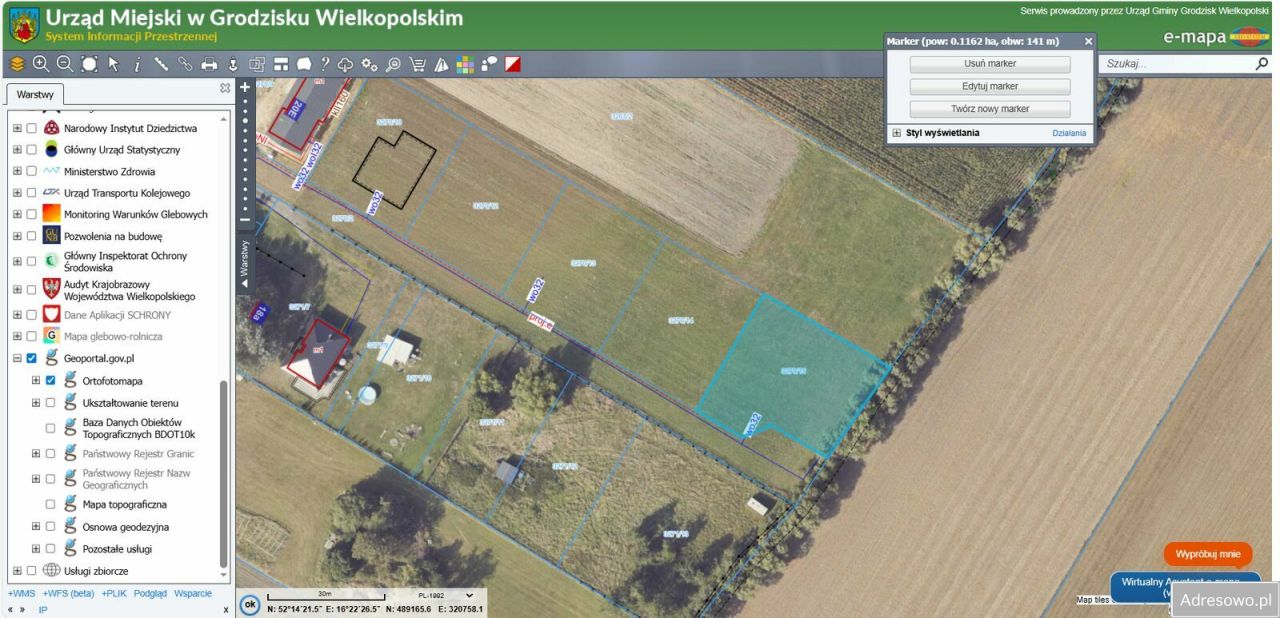
Task: Uncheck the Ortofotomapa layer checkbox
Action: 51,380
